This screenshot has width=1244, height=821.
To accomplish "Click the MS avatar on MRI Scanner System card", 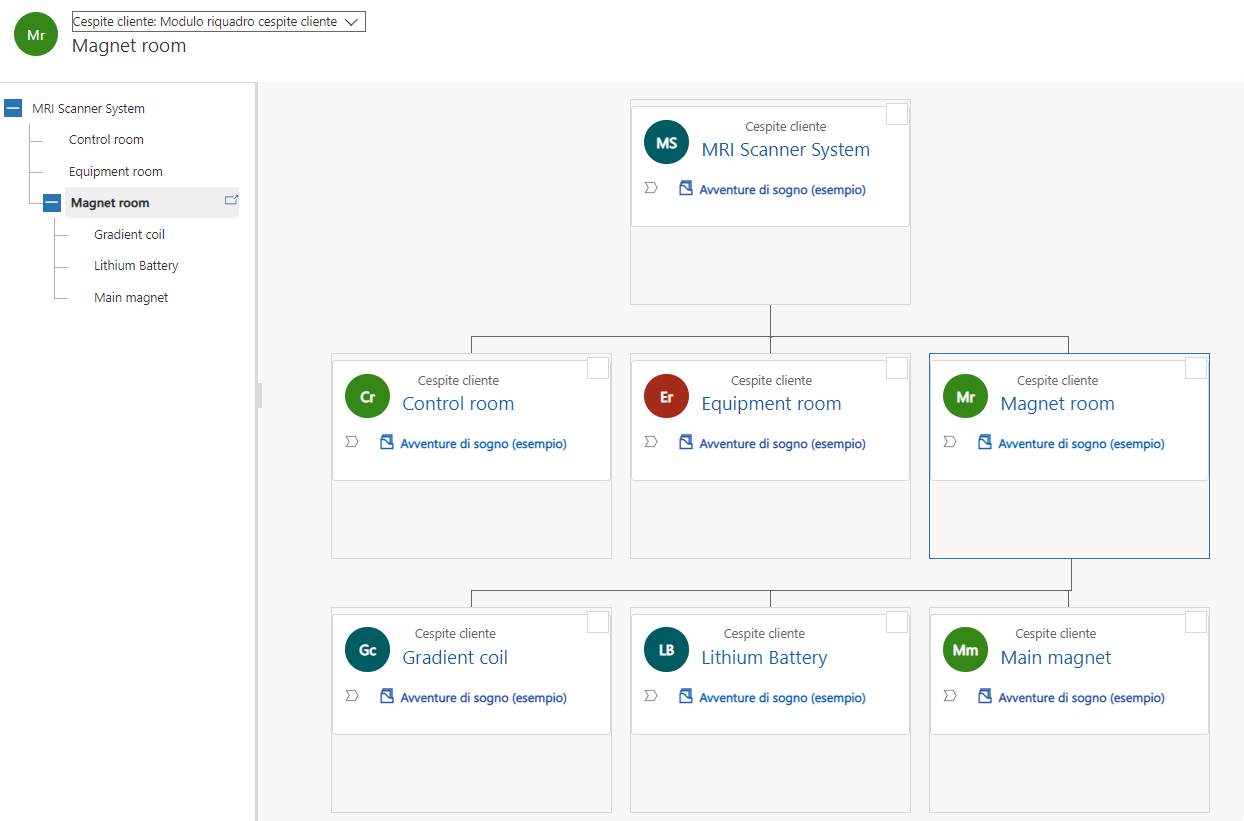I will click(x=667, y=143).
